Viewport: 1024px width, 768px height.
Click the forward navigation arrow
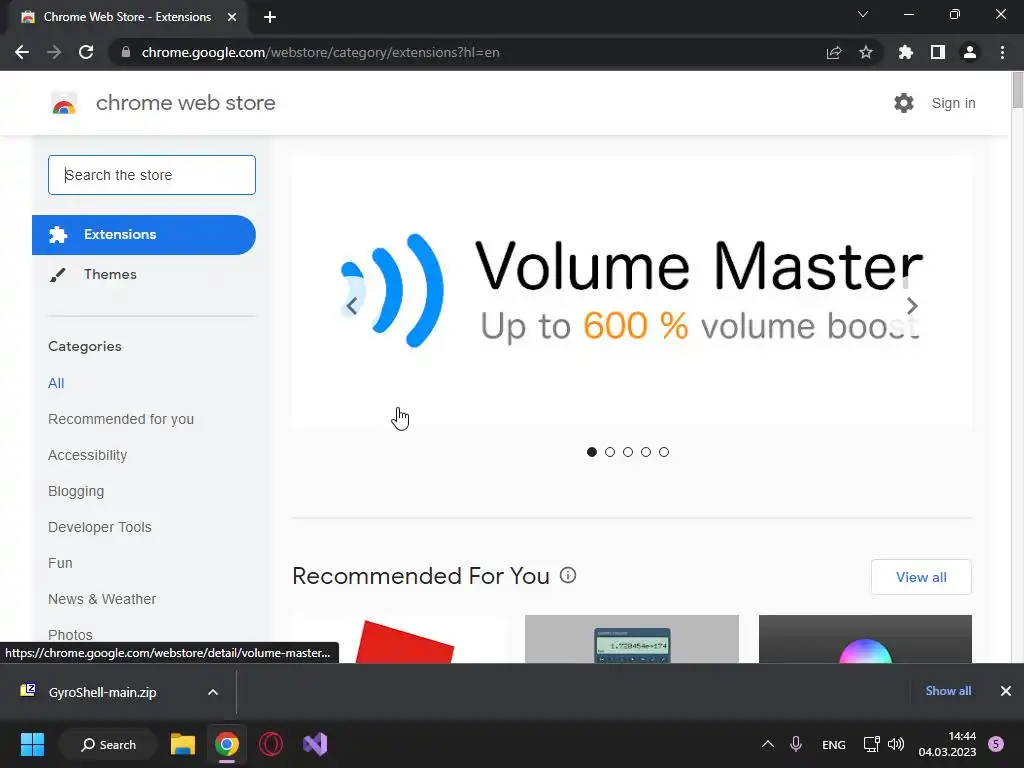(x=54, y=52)
